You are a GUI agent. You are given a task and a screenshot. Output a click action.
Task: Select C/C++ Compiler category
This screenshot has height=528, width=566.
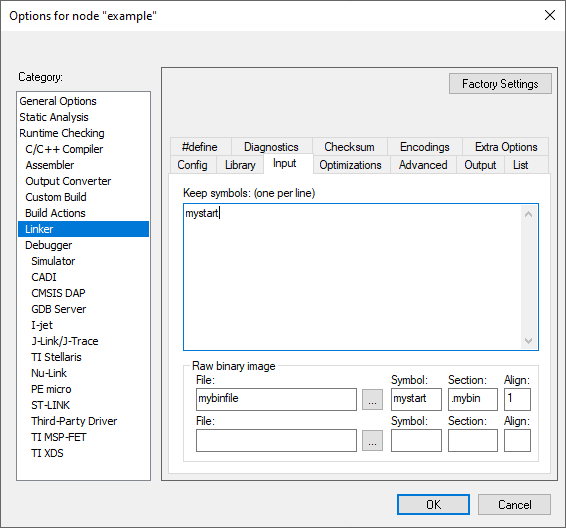(x=64, y=149)
